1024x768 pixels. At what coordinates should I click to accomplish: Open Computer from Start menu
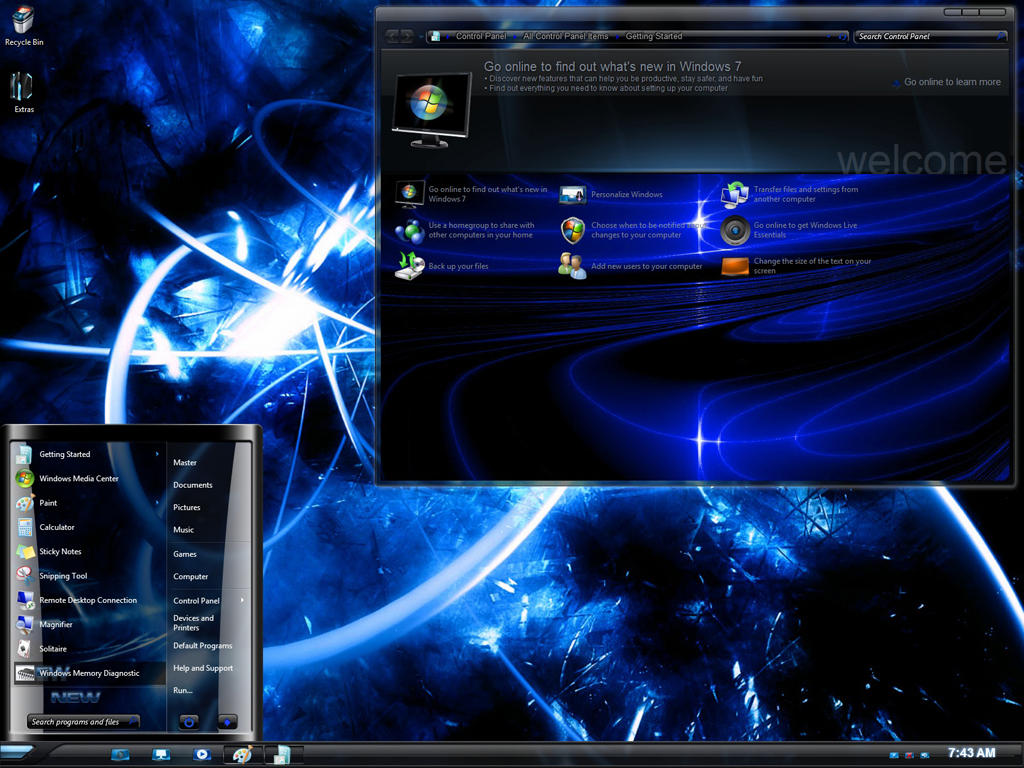(191, 577)
